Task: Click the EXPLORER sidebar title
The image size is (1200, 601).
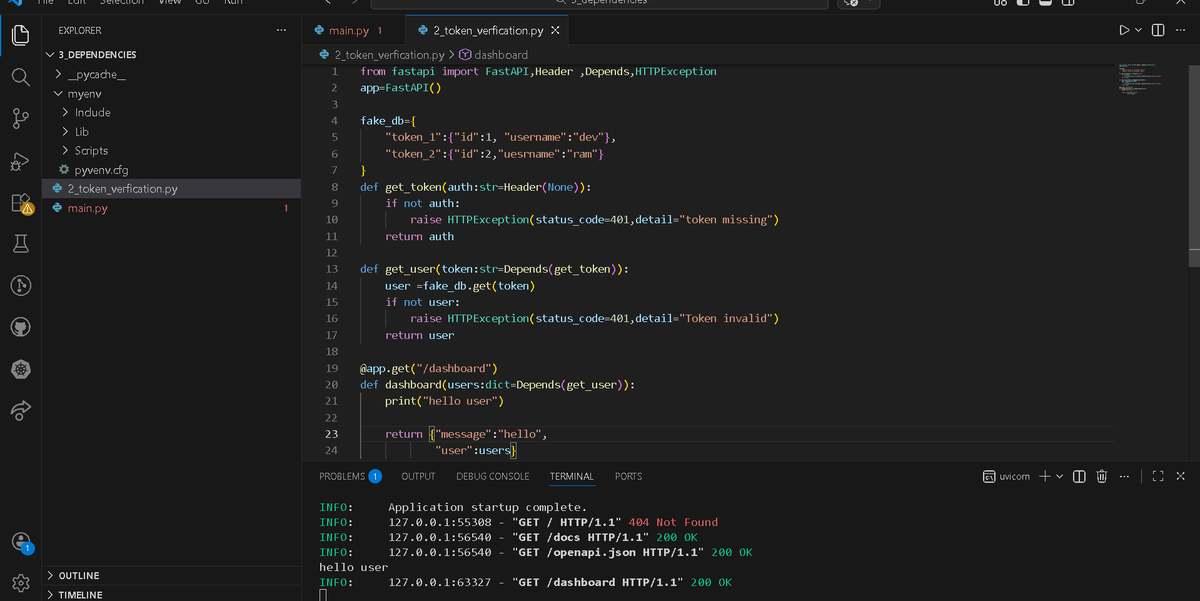Action: tap(80, 31)
